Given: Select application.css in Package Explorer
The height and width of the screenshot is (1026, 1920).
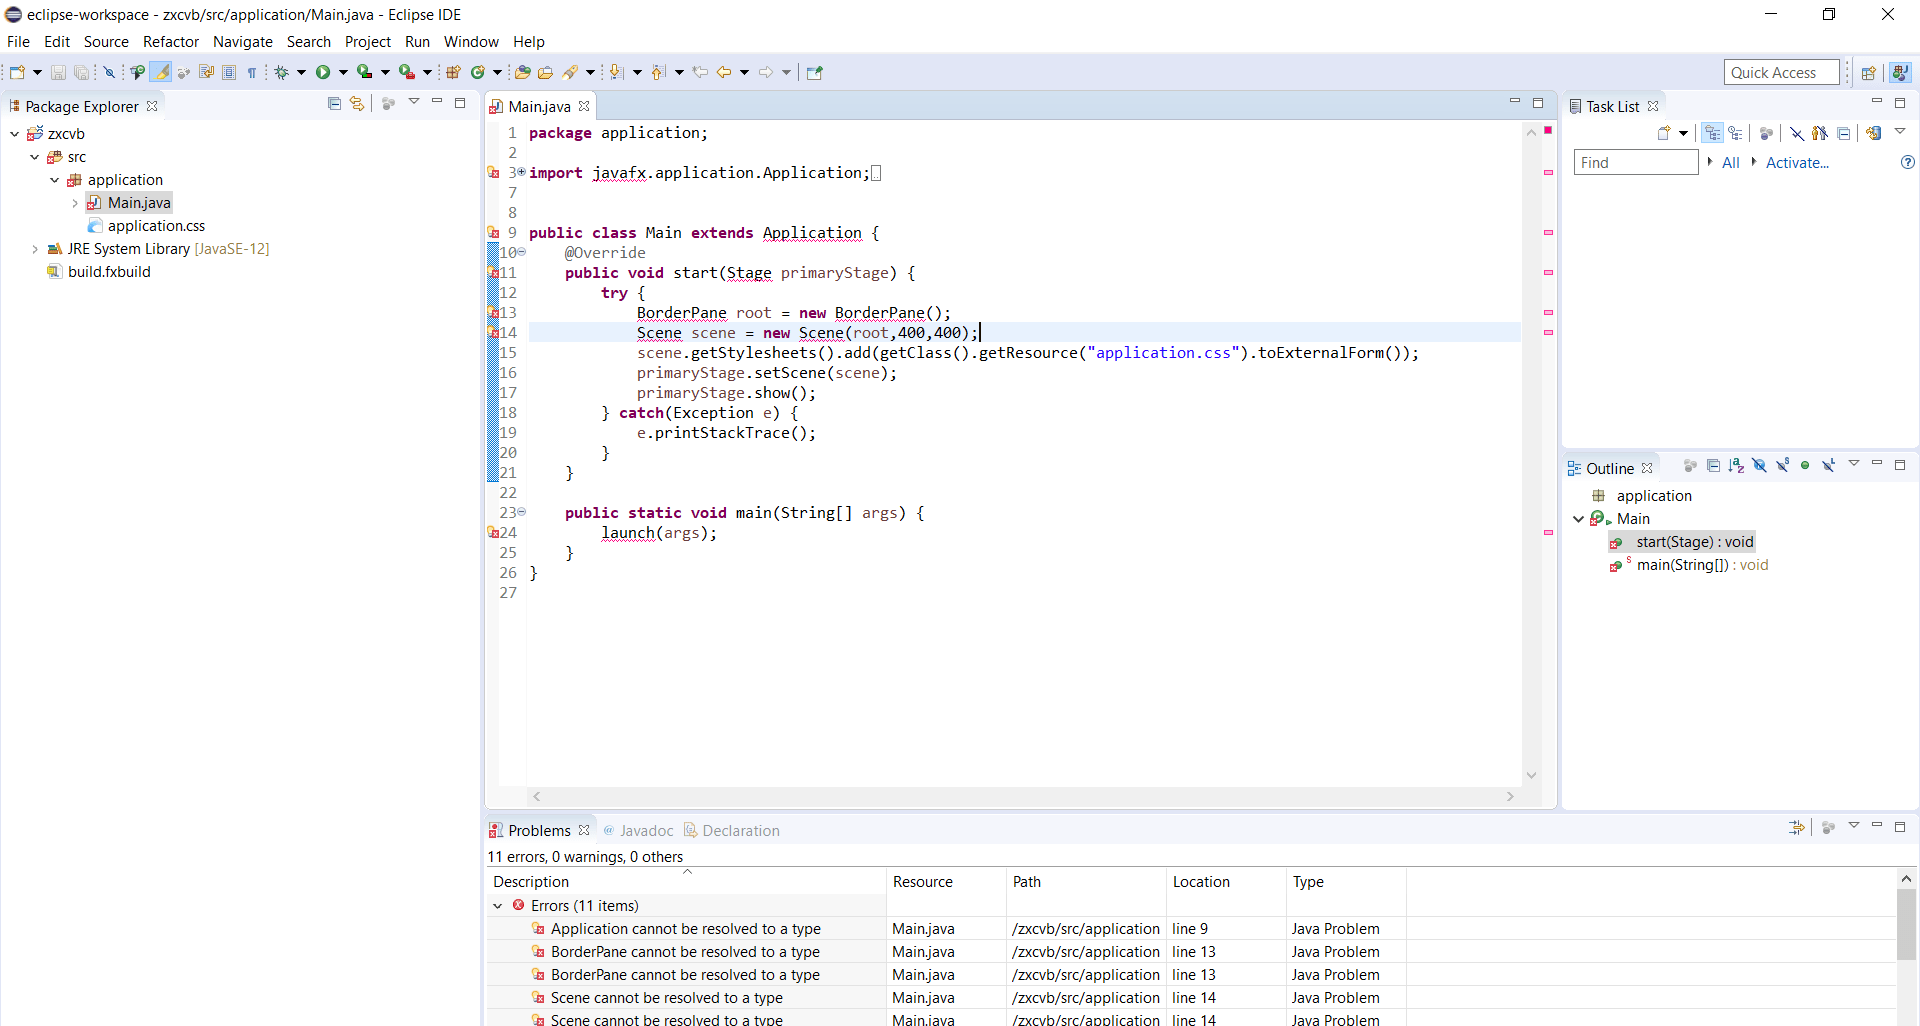Looking at the screenshot, I should tap(156, 226).
